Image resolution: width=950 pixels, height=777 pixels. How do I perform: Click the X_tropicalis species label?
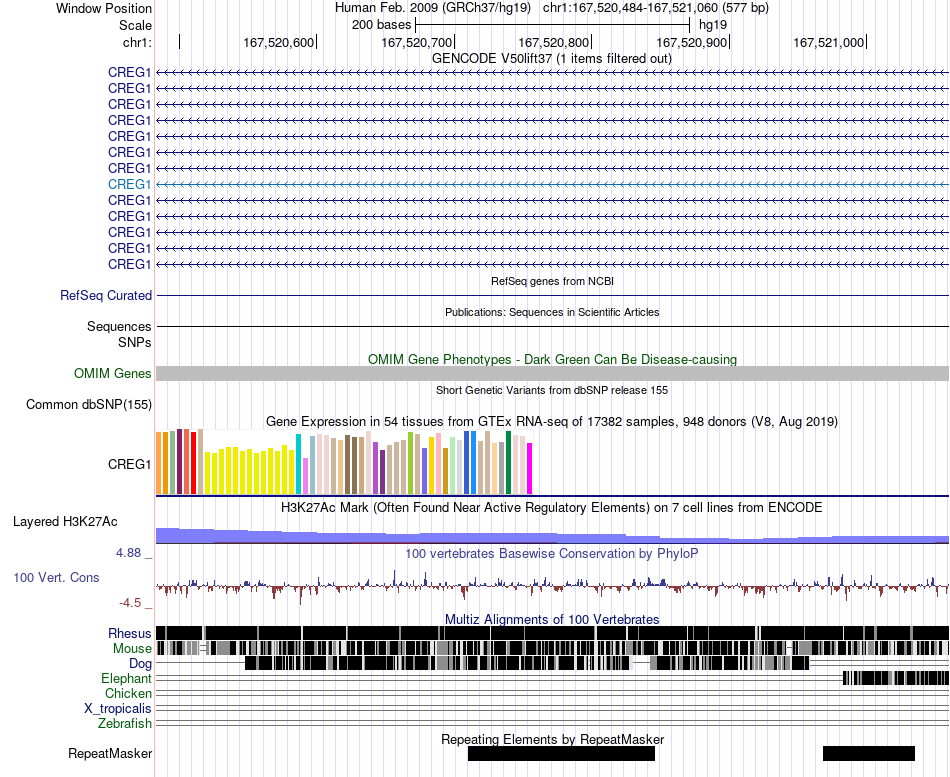(118, 709)
